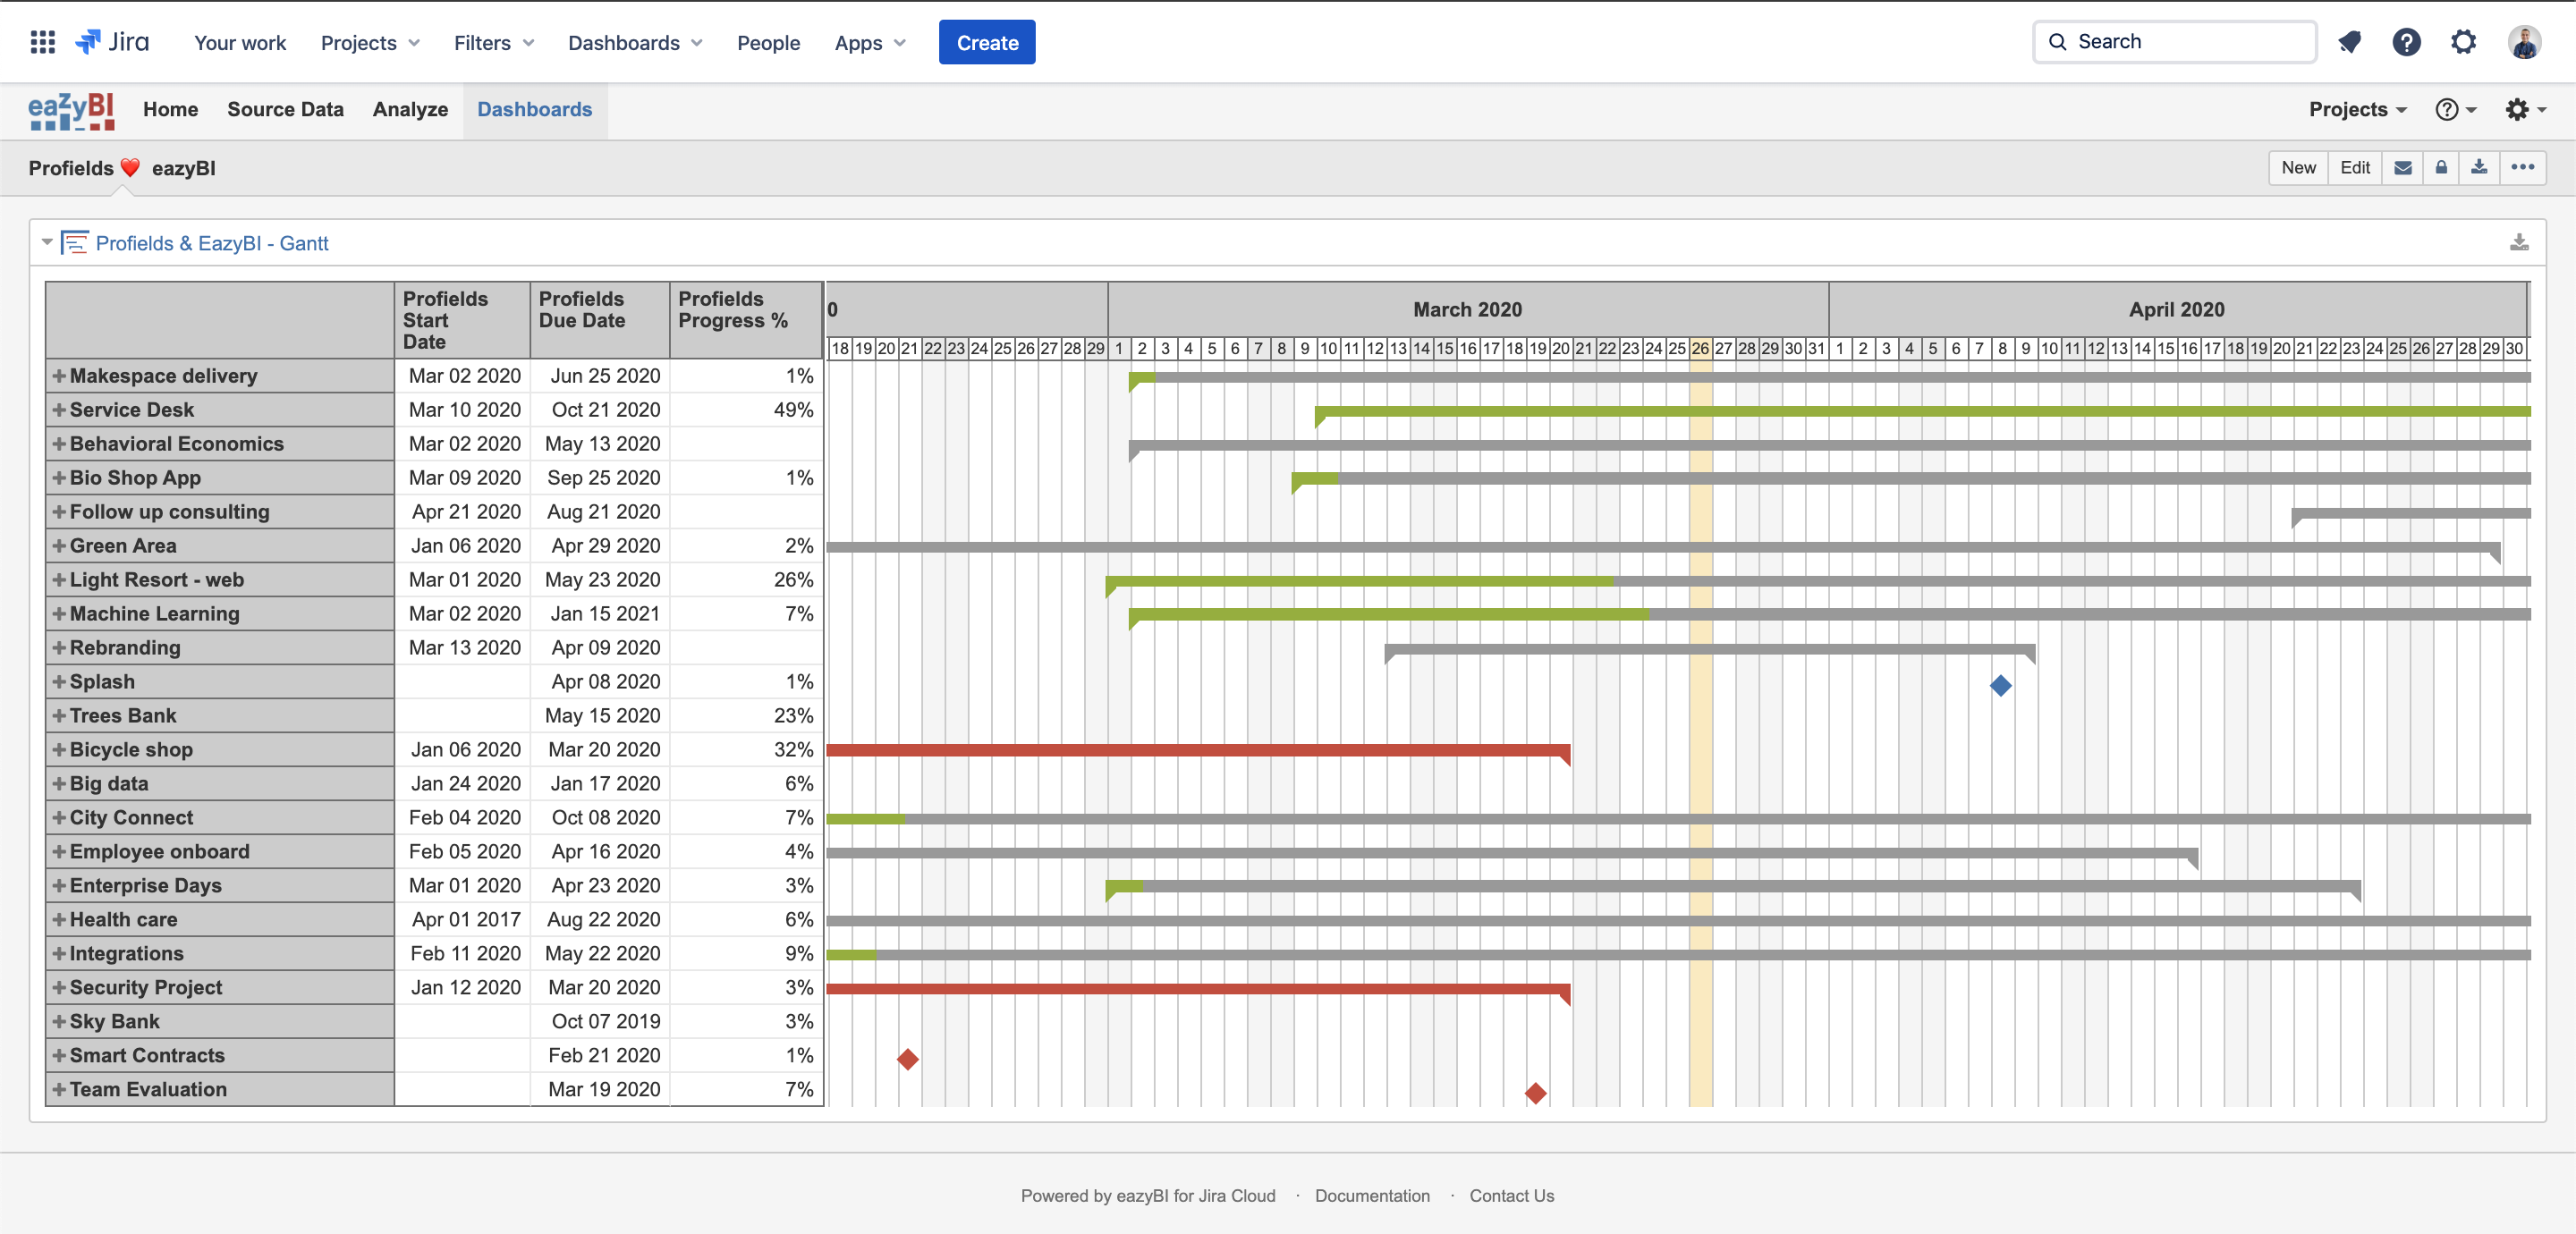Download the Gantt report via corner export icon
Screen dimensions: 2576x1234
click(2518, 242)
